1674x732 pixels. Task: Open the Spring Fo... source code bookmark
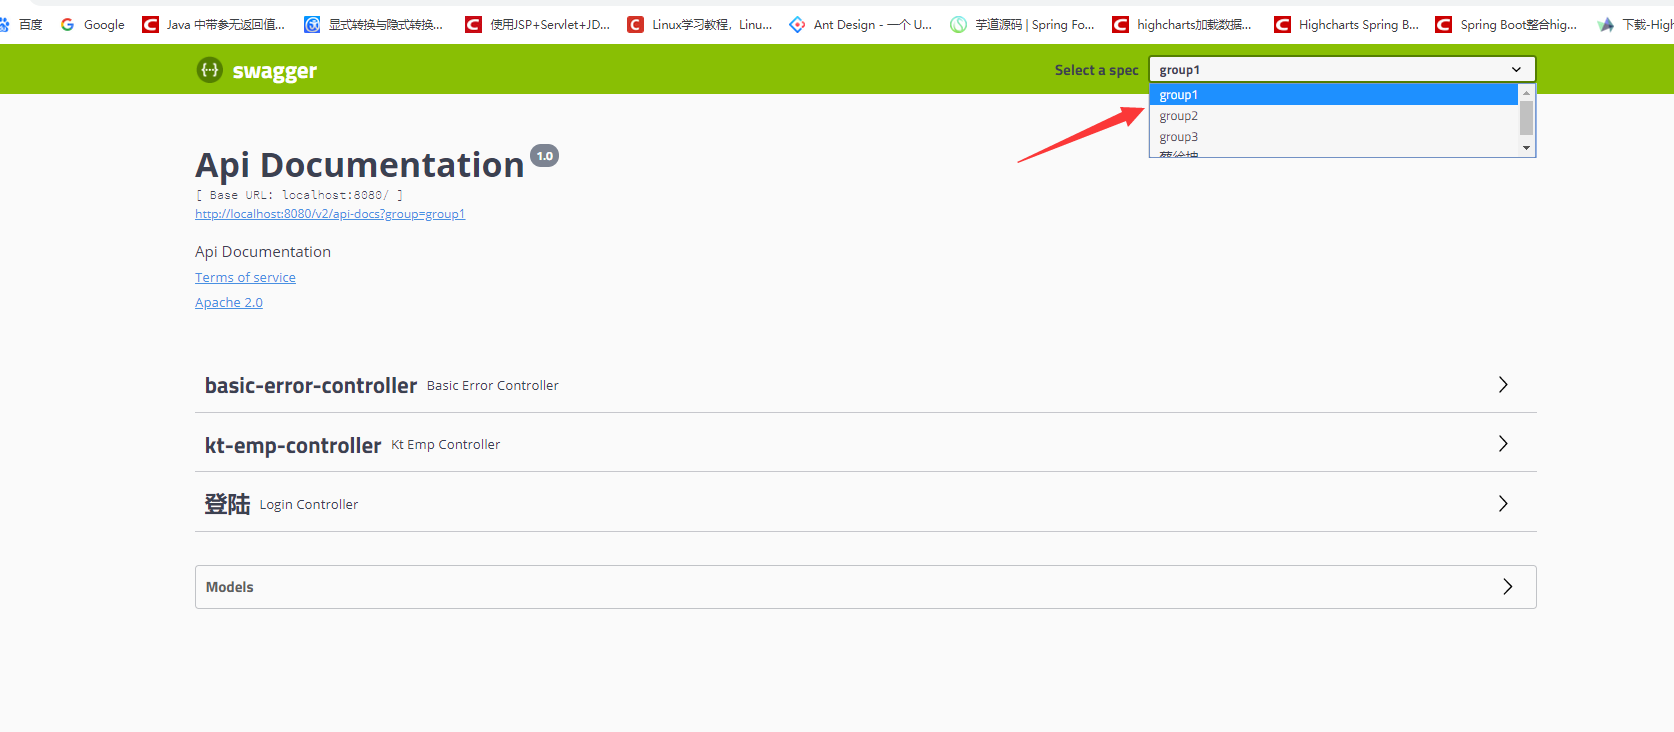(x=1023, y=24)
